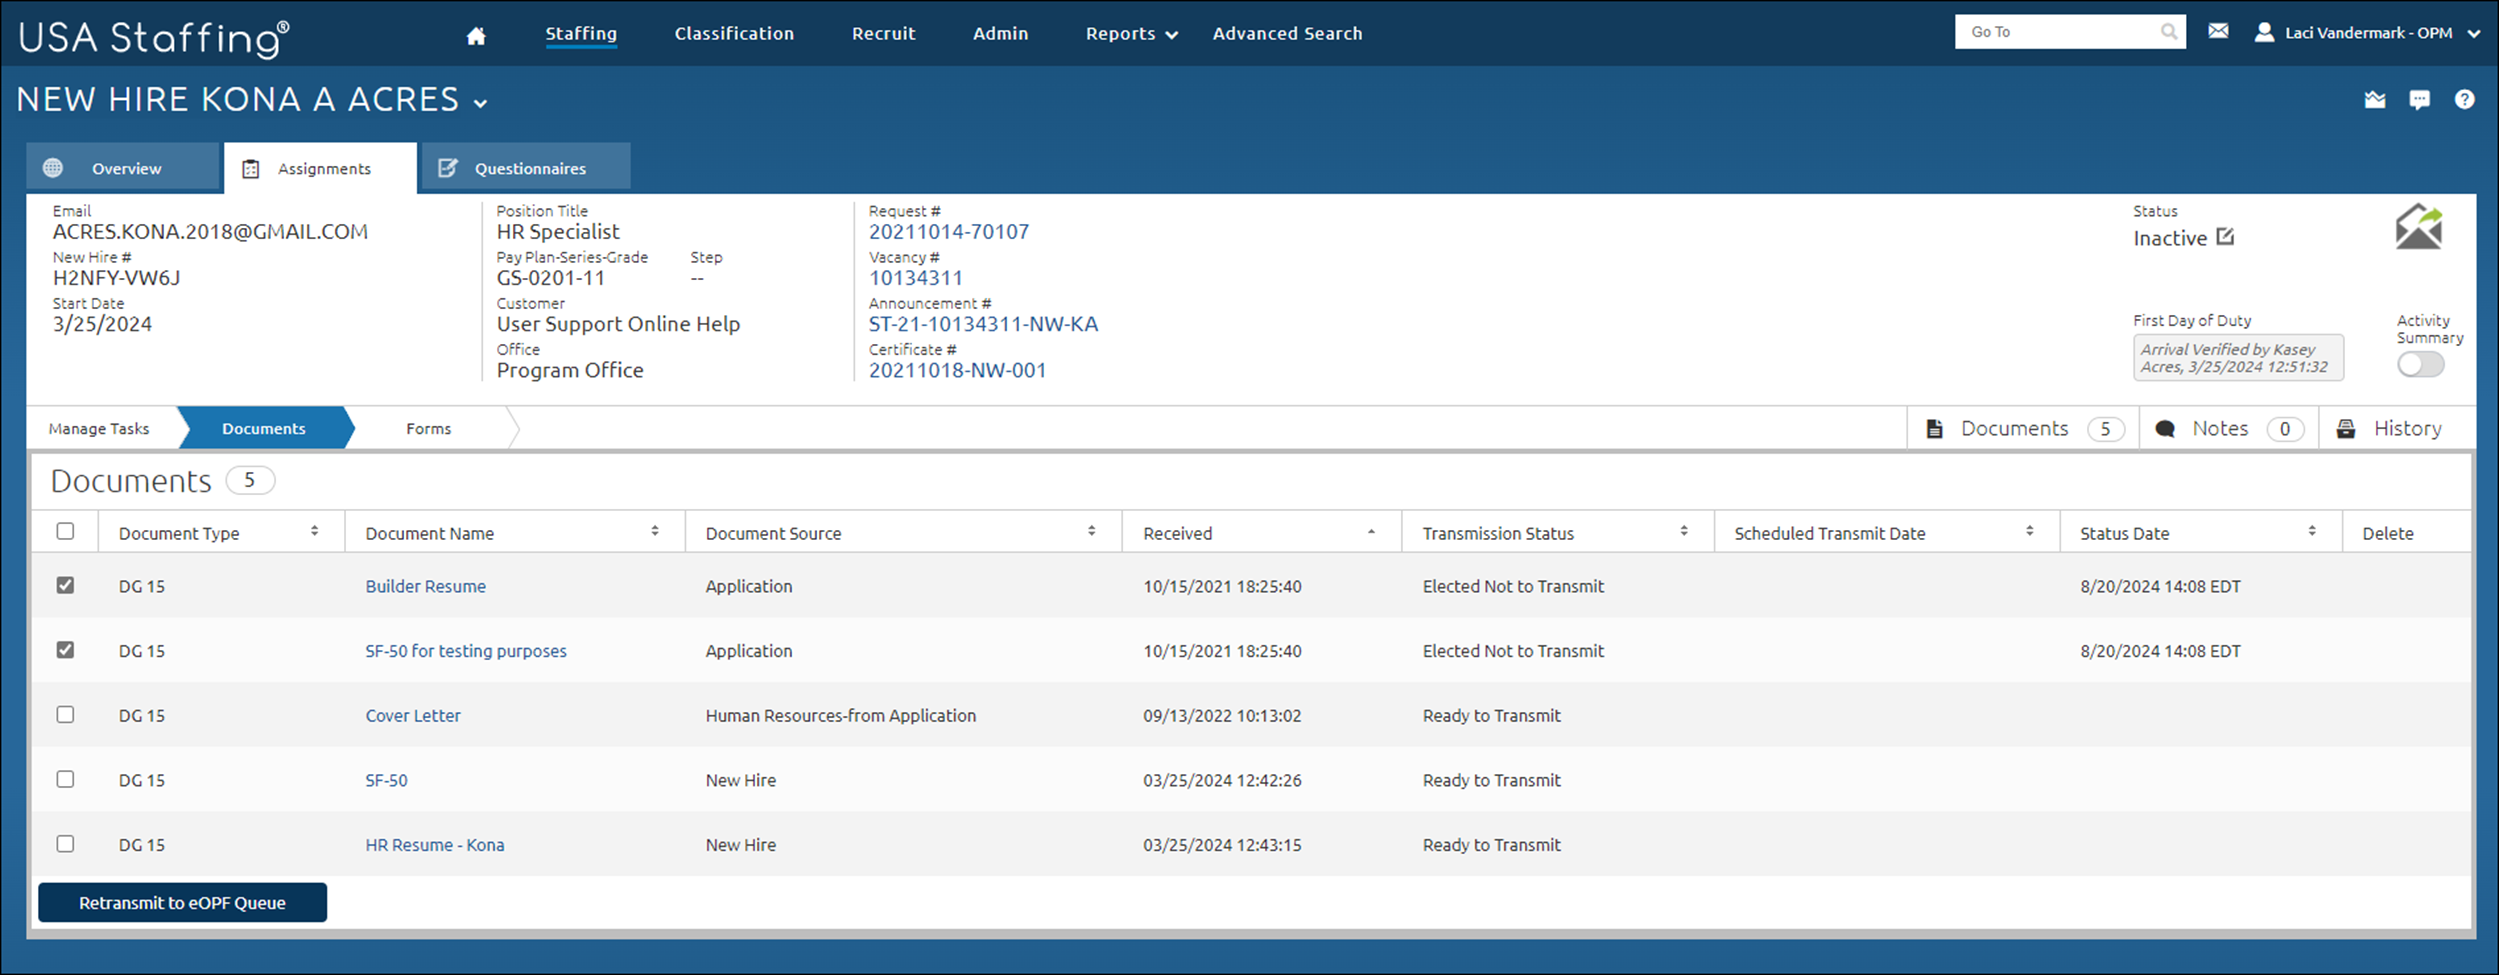This screenshot has height=975, width=2499.
Task: Open History using the printer icon
Action: pos(2348,428)
